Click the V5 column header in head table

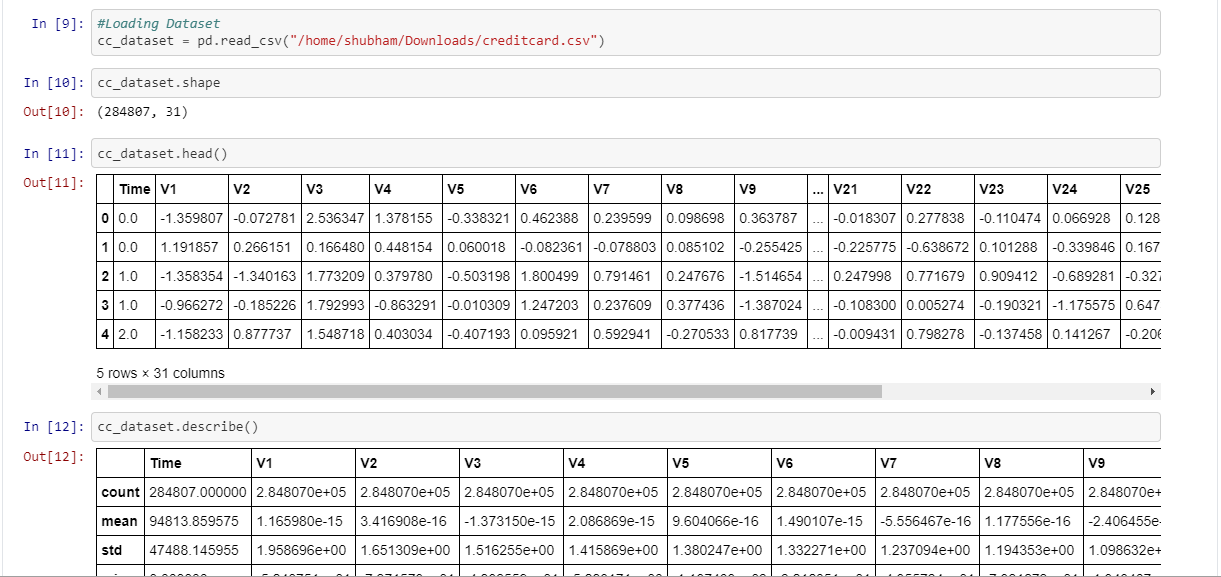(x=456, y=189)
